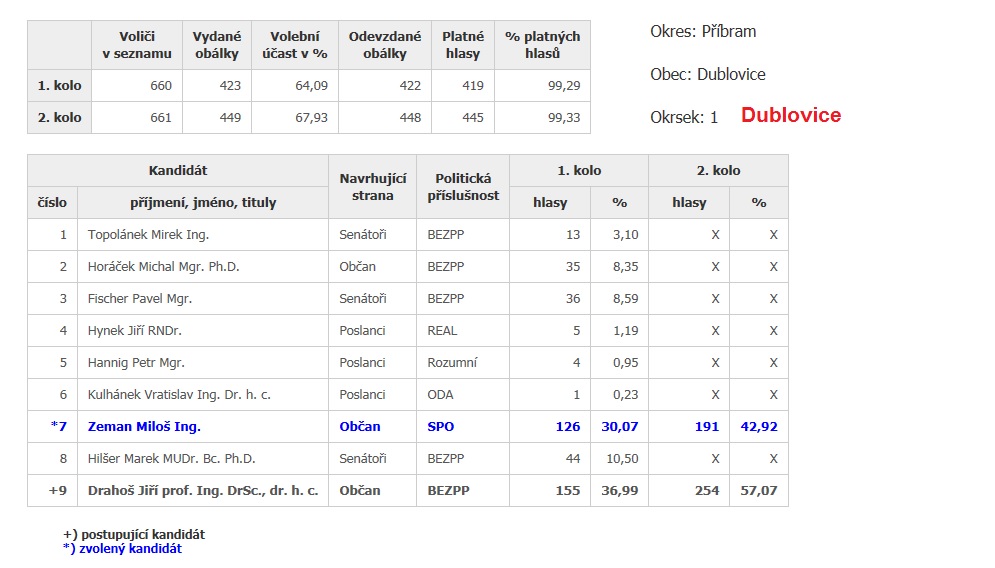The height and width of the screenshot is (568, 995).
Task: Open Hilšer Marek candidate row name
Action: (172, 459)
